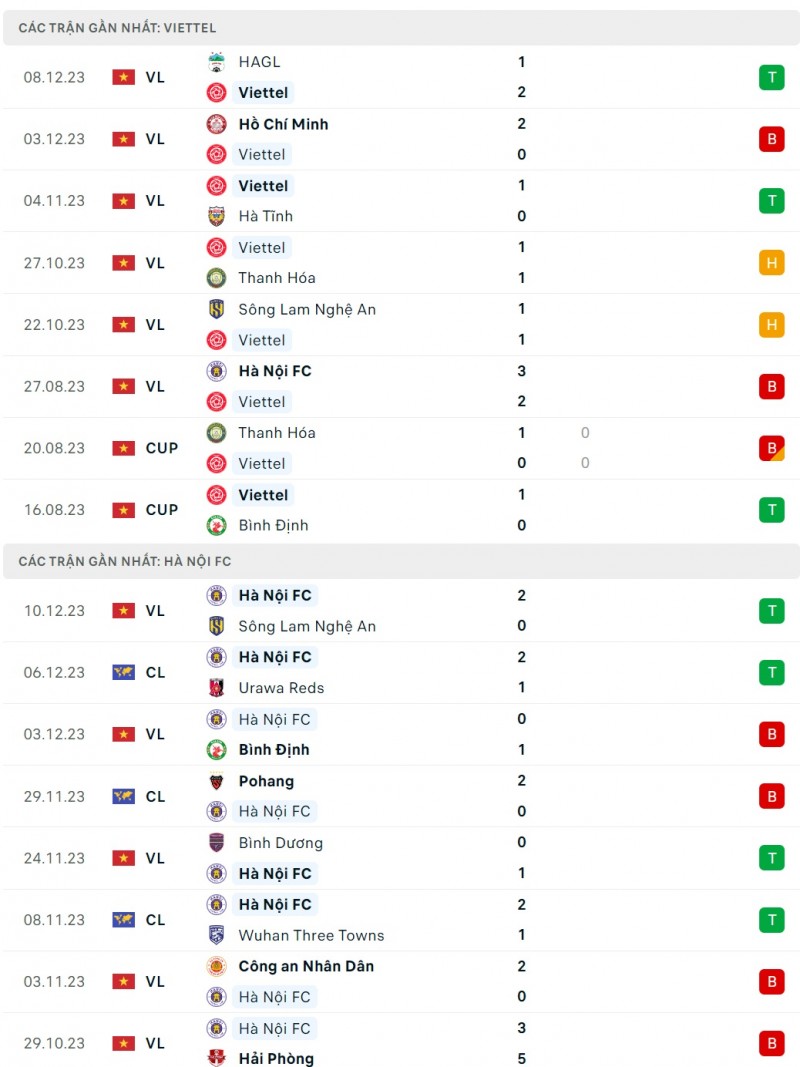Click the CL competition flag on 06.12.23
800x1067 pixels.
coord(123,673)
